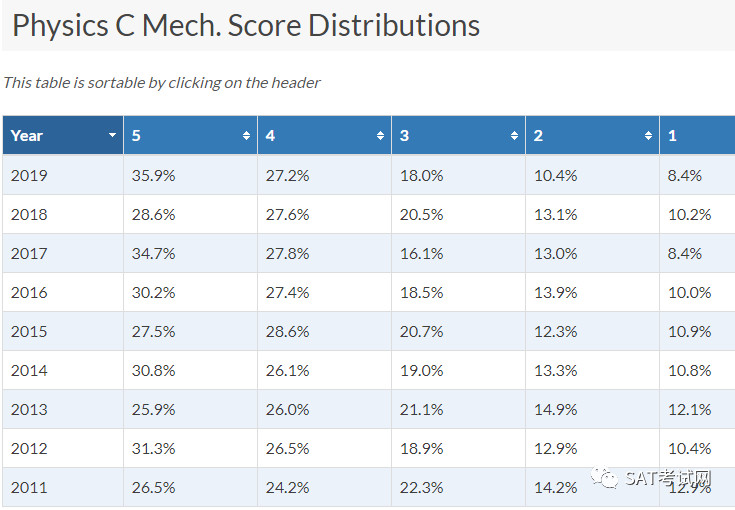The image size is (735, 510).
Task: Click the 35.9% cell for 2019
Action: 190,175
